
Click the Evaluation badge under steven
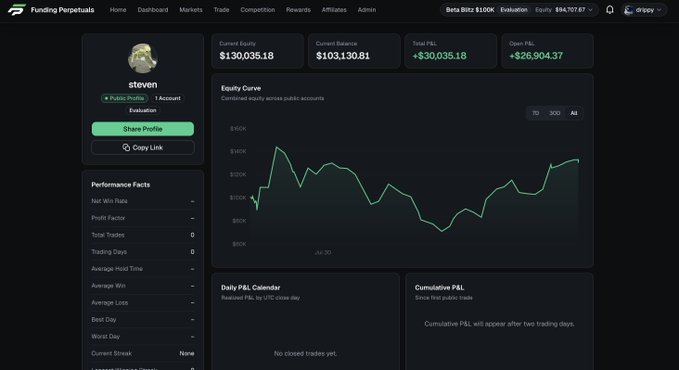(x=142, y=110)
